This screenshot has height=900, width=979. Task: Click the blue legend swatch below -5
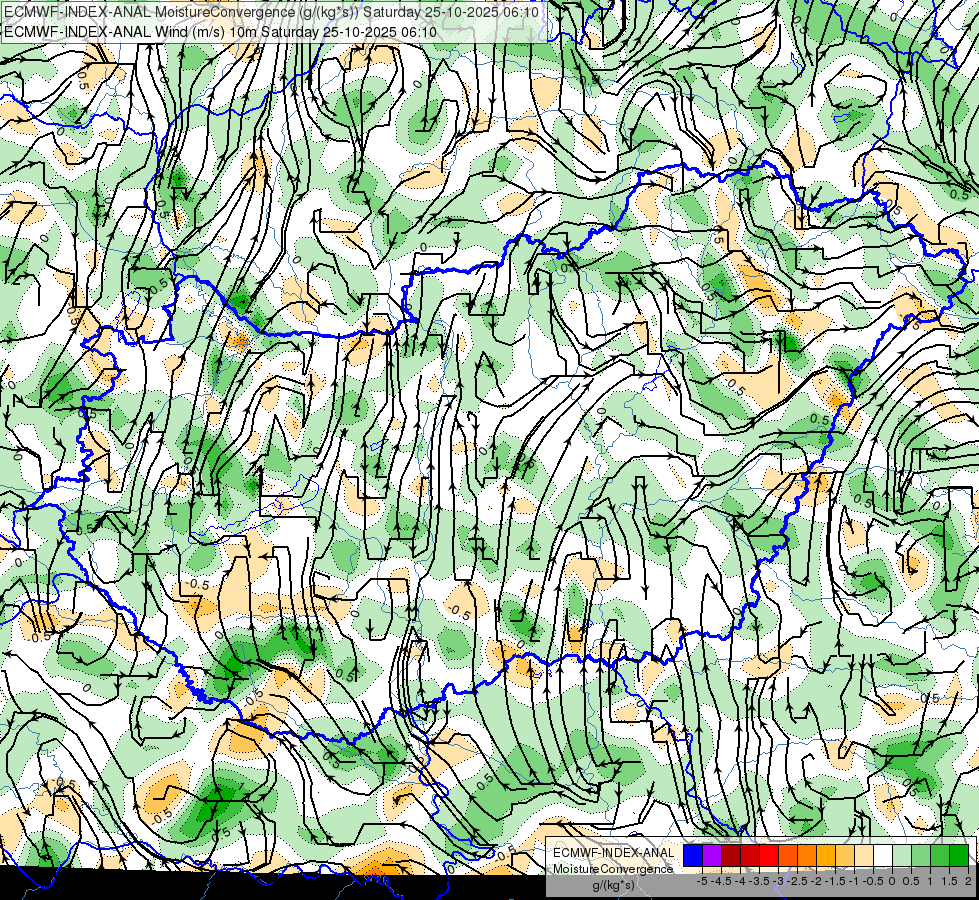[693, 855]
